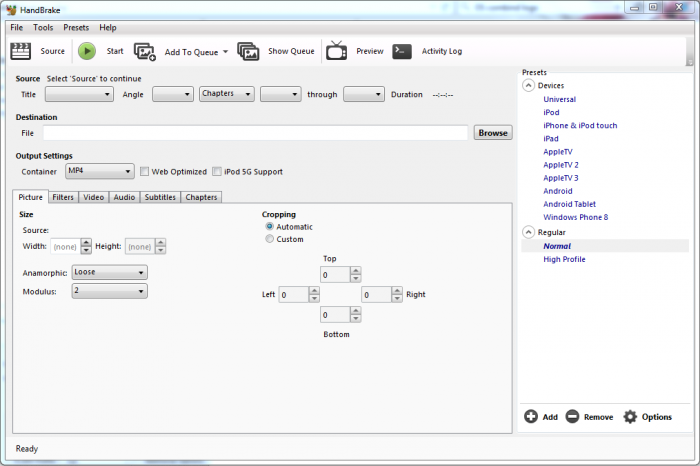
Task: Open the Chapters mode dropdown
Action: click(x=227, y=94)
